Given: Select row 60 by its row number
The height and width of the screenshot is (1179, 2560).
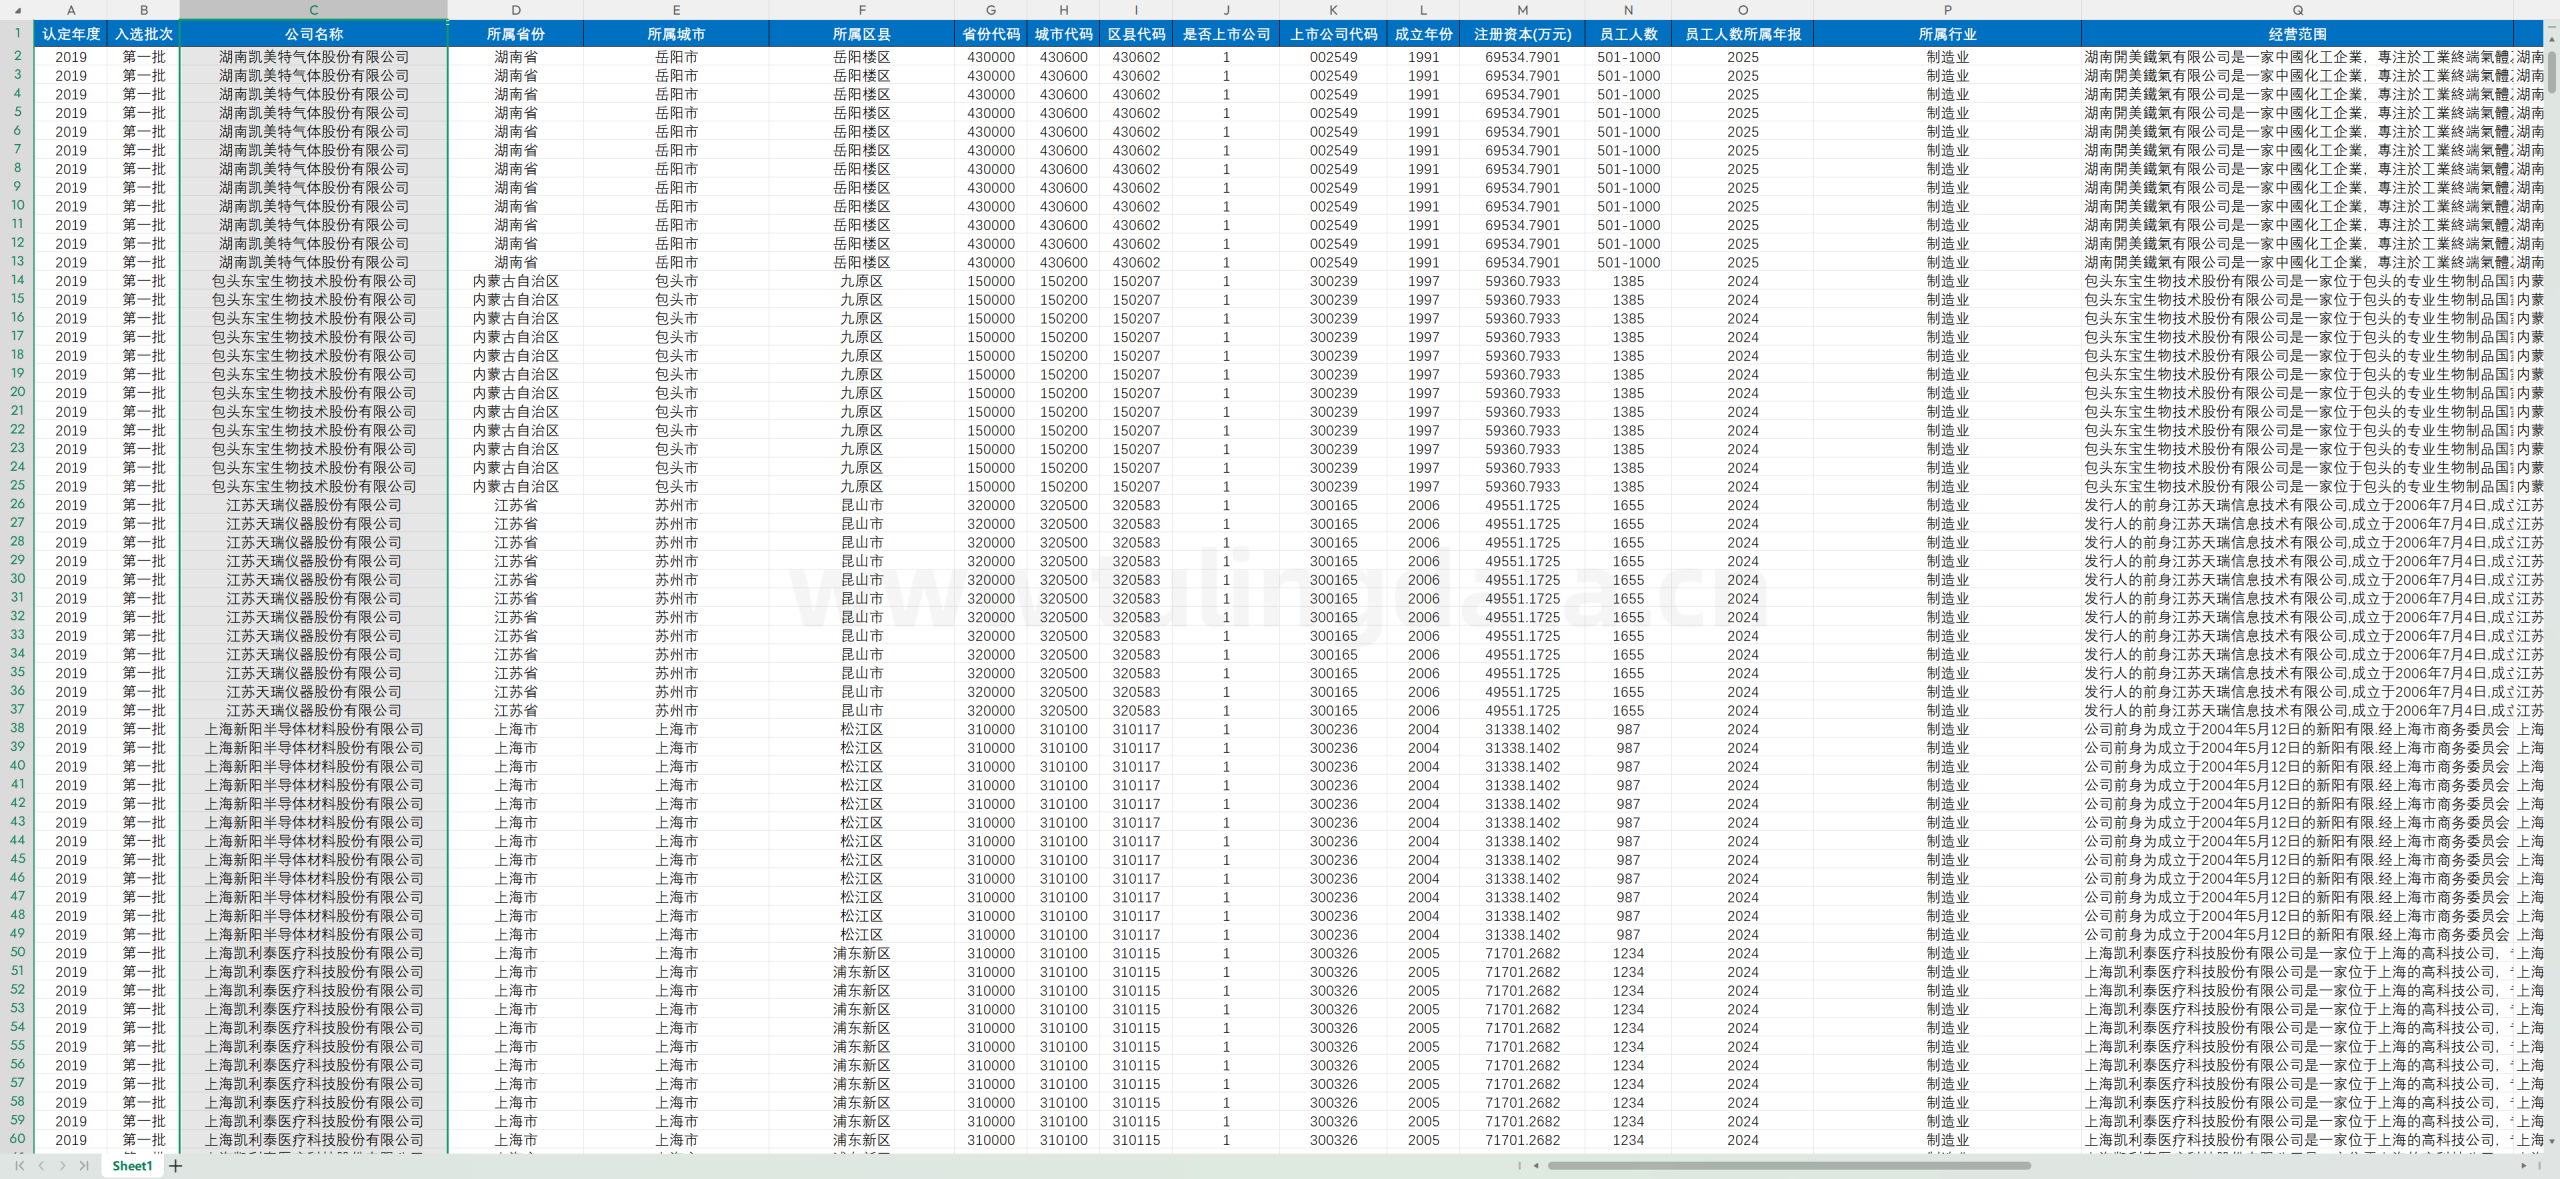Looking at the screenshot, I should [x=17, y=1139].
